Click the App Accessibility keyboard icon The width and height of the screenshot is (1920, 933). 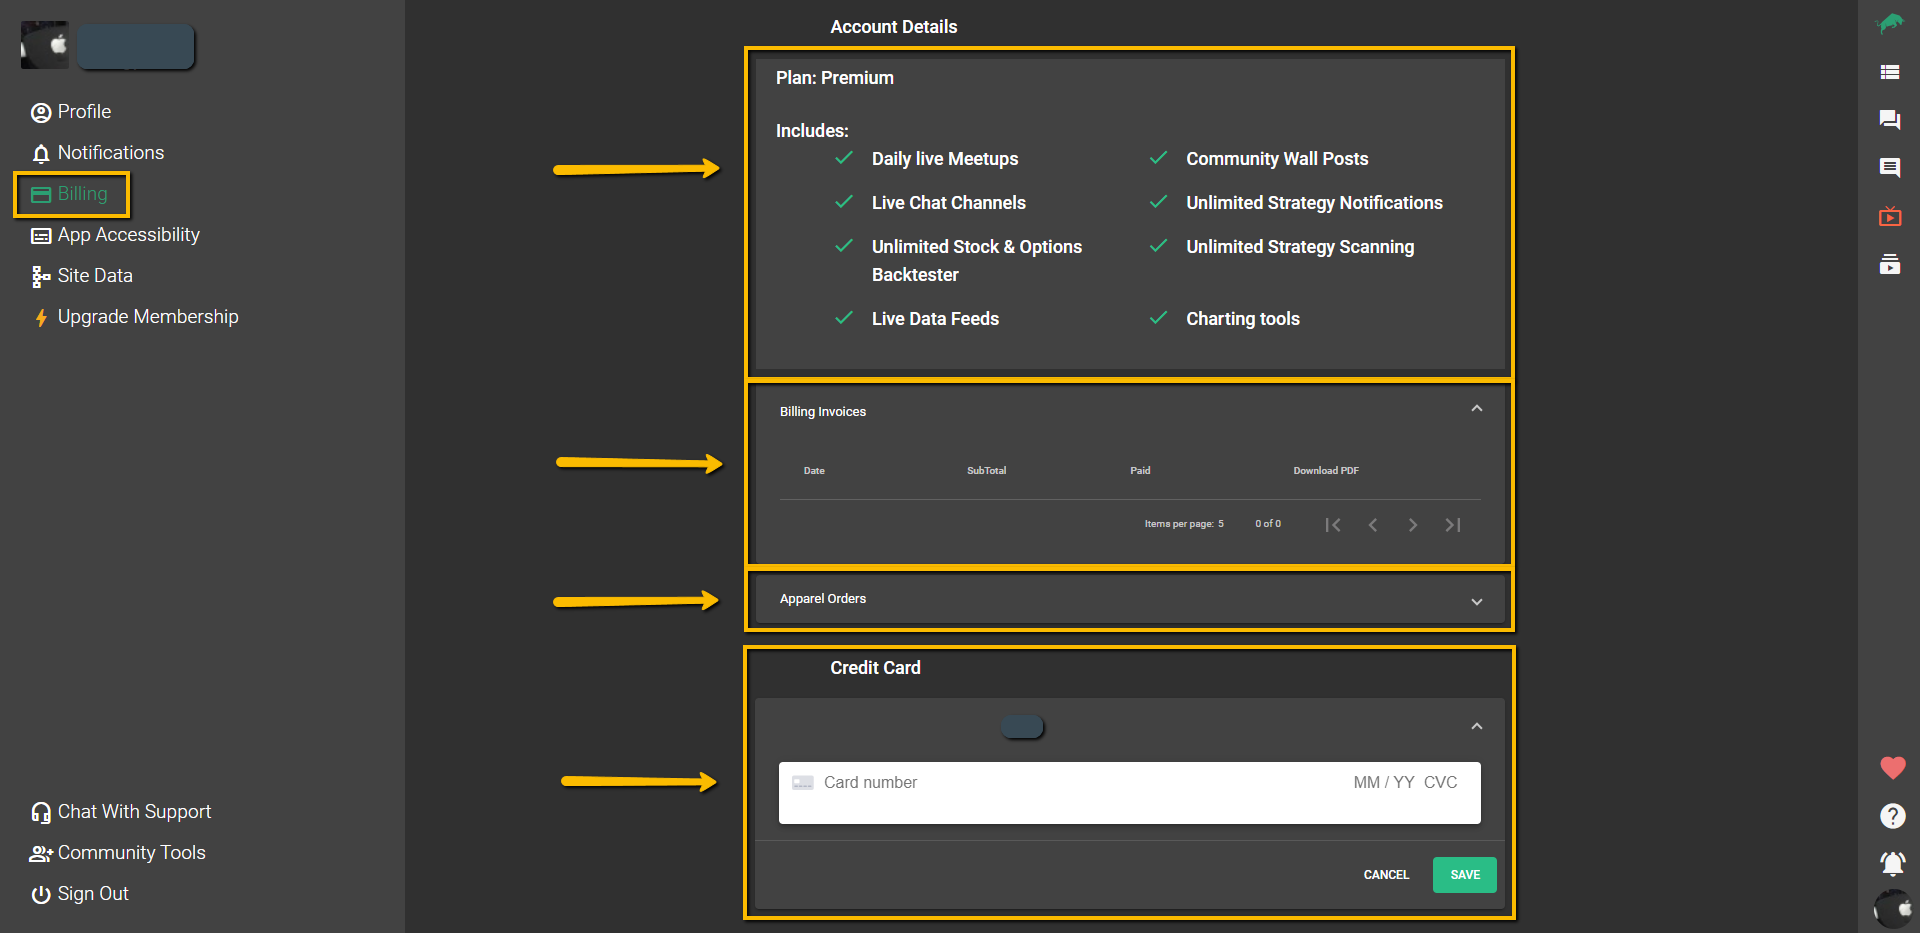click(x=41, y=236)
